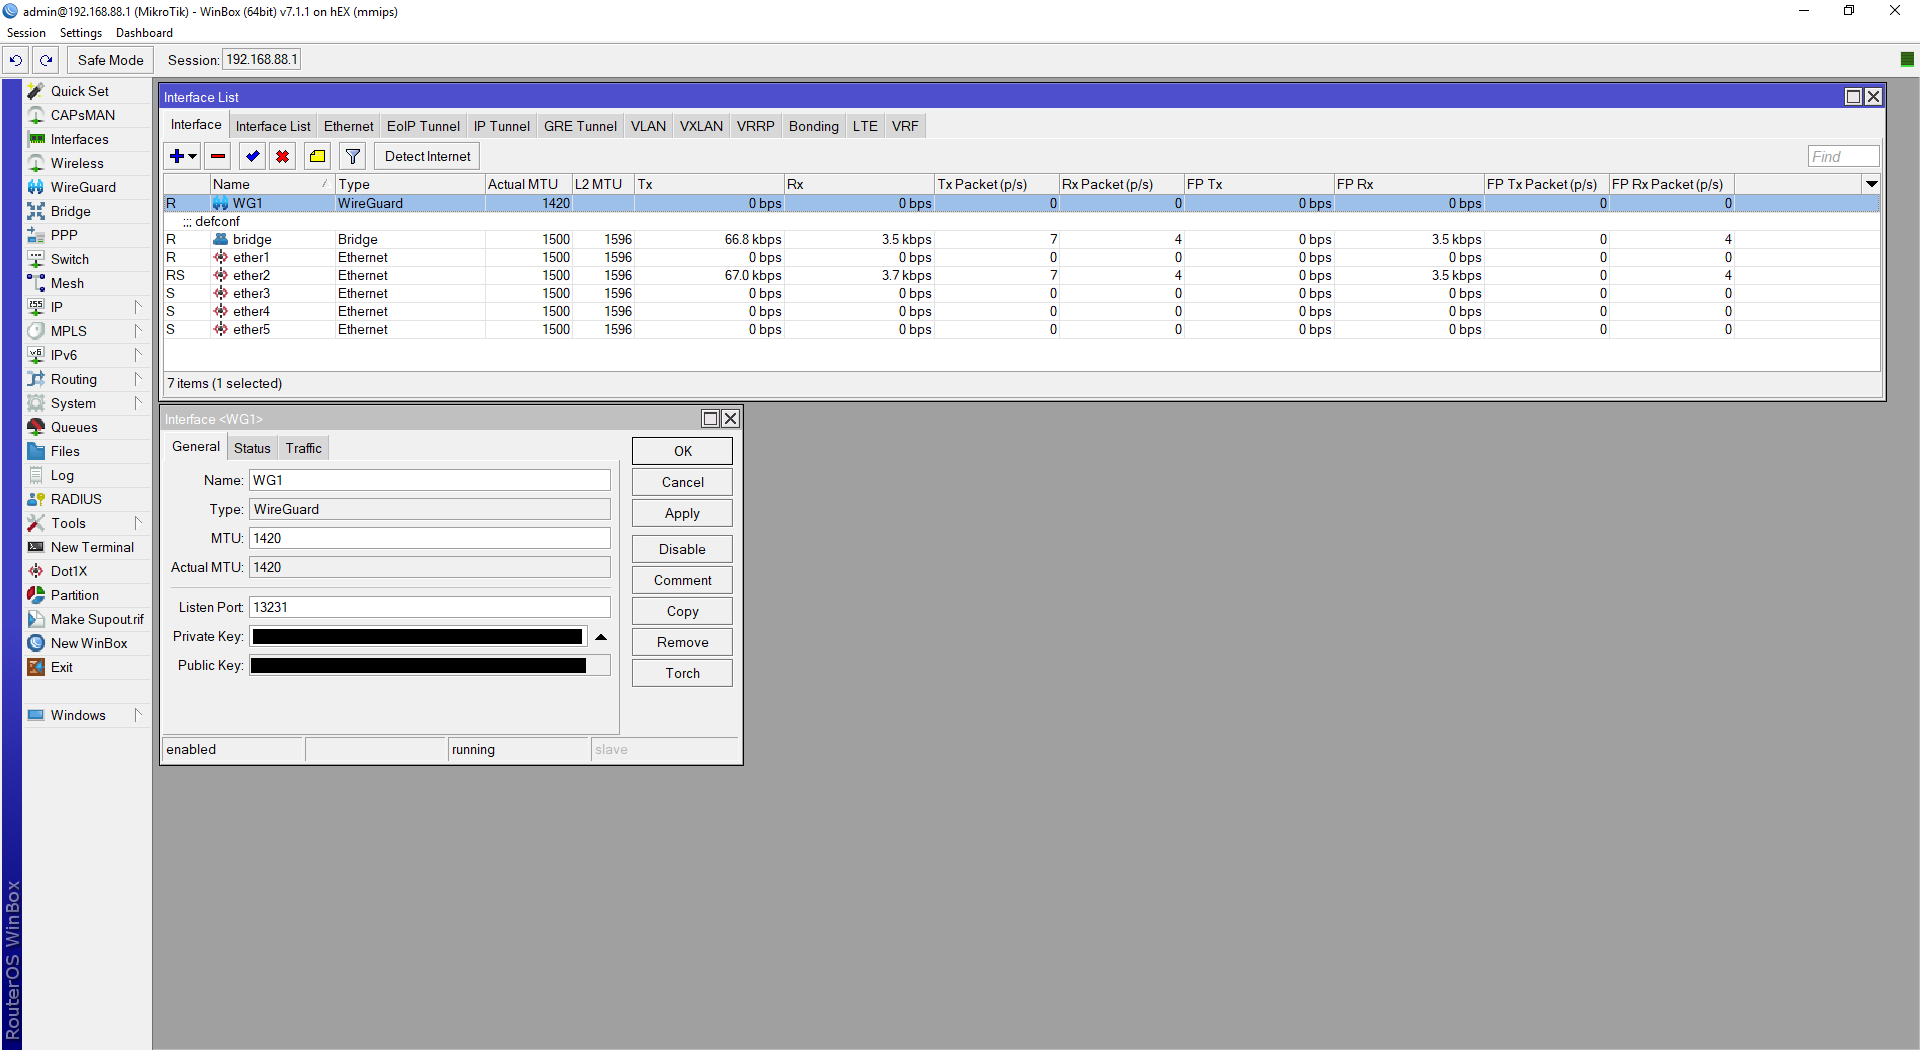Click Cancel in the WG1 dialog

click(682, 482)
